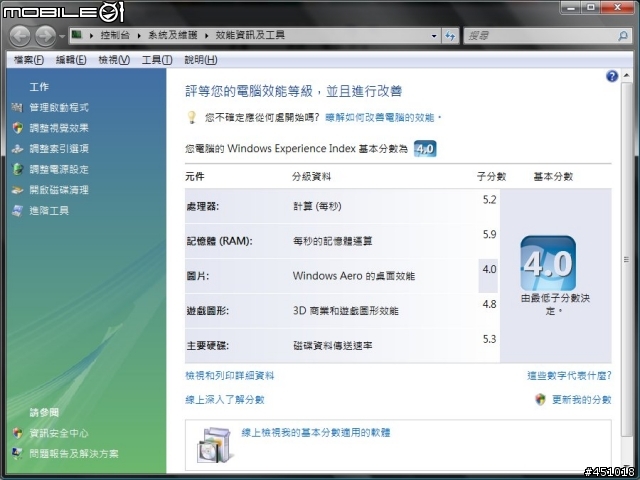Click the large 4.0 base score badge
This screenshot has height=480, width=640.
point(548,263)
